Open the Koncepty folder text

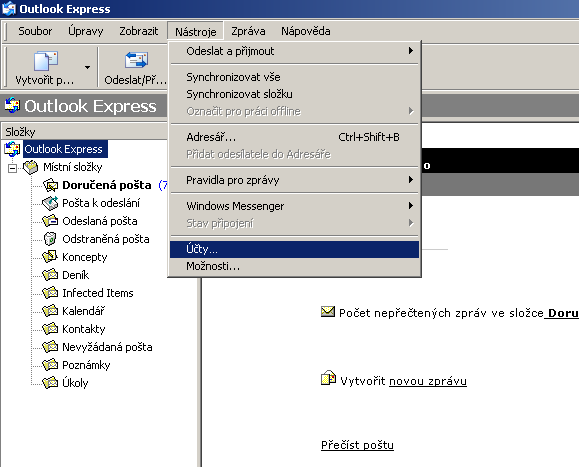[x=85, y=257]
